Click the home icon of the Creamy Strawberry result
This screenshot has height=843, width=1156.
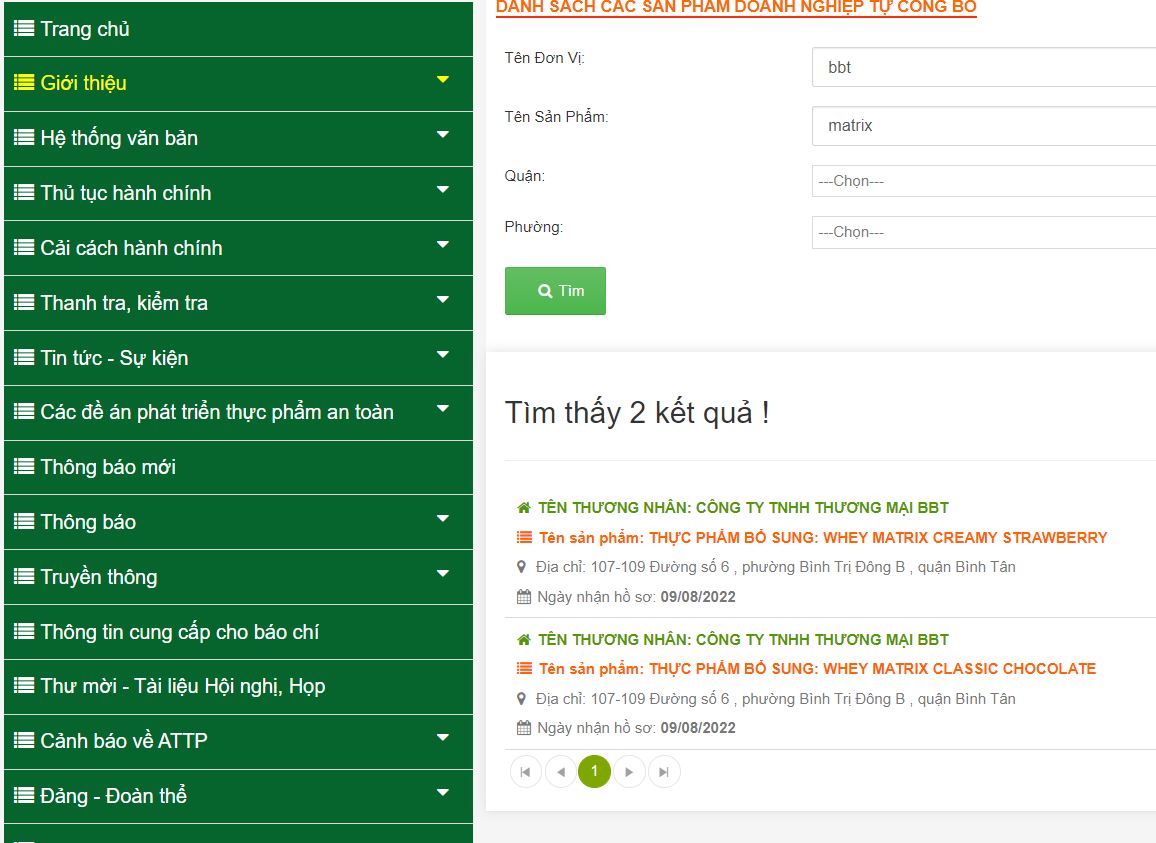click(x=523, y=507)
